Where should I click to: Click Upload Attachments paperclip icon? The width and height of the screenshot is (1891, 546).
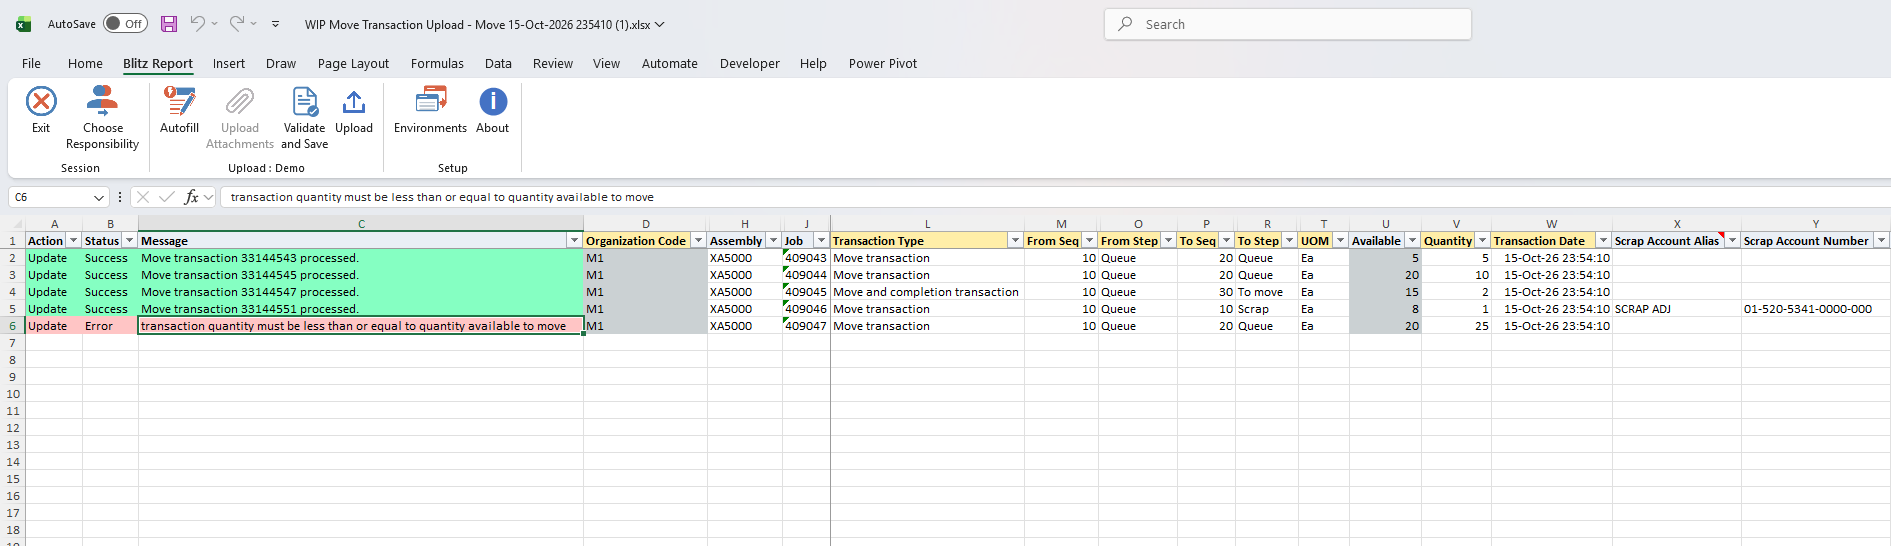click(x=240, y=102)
